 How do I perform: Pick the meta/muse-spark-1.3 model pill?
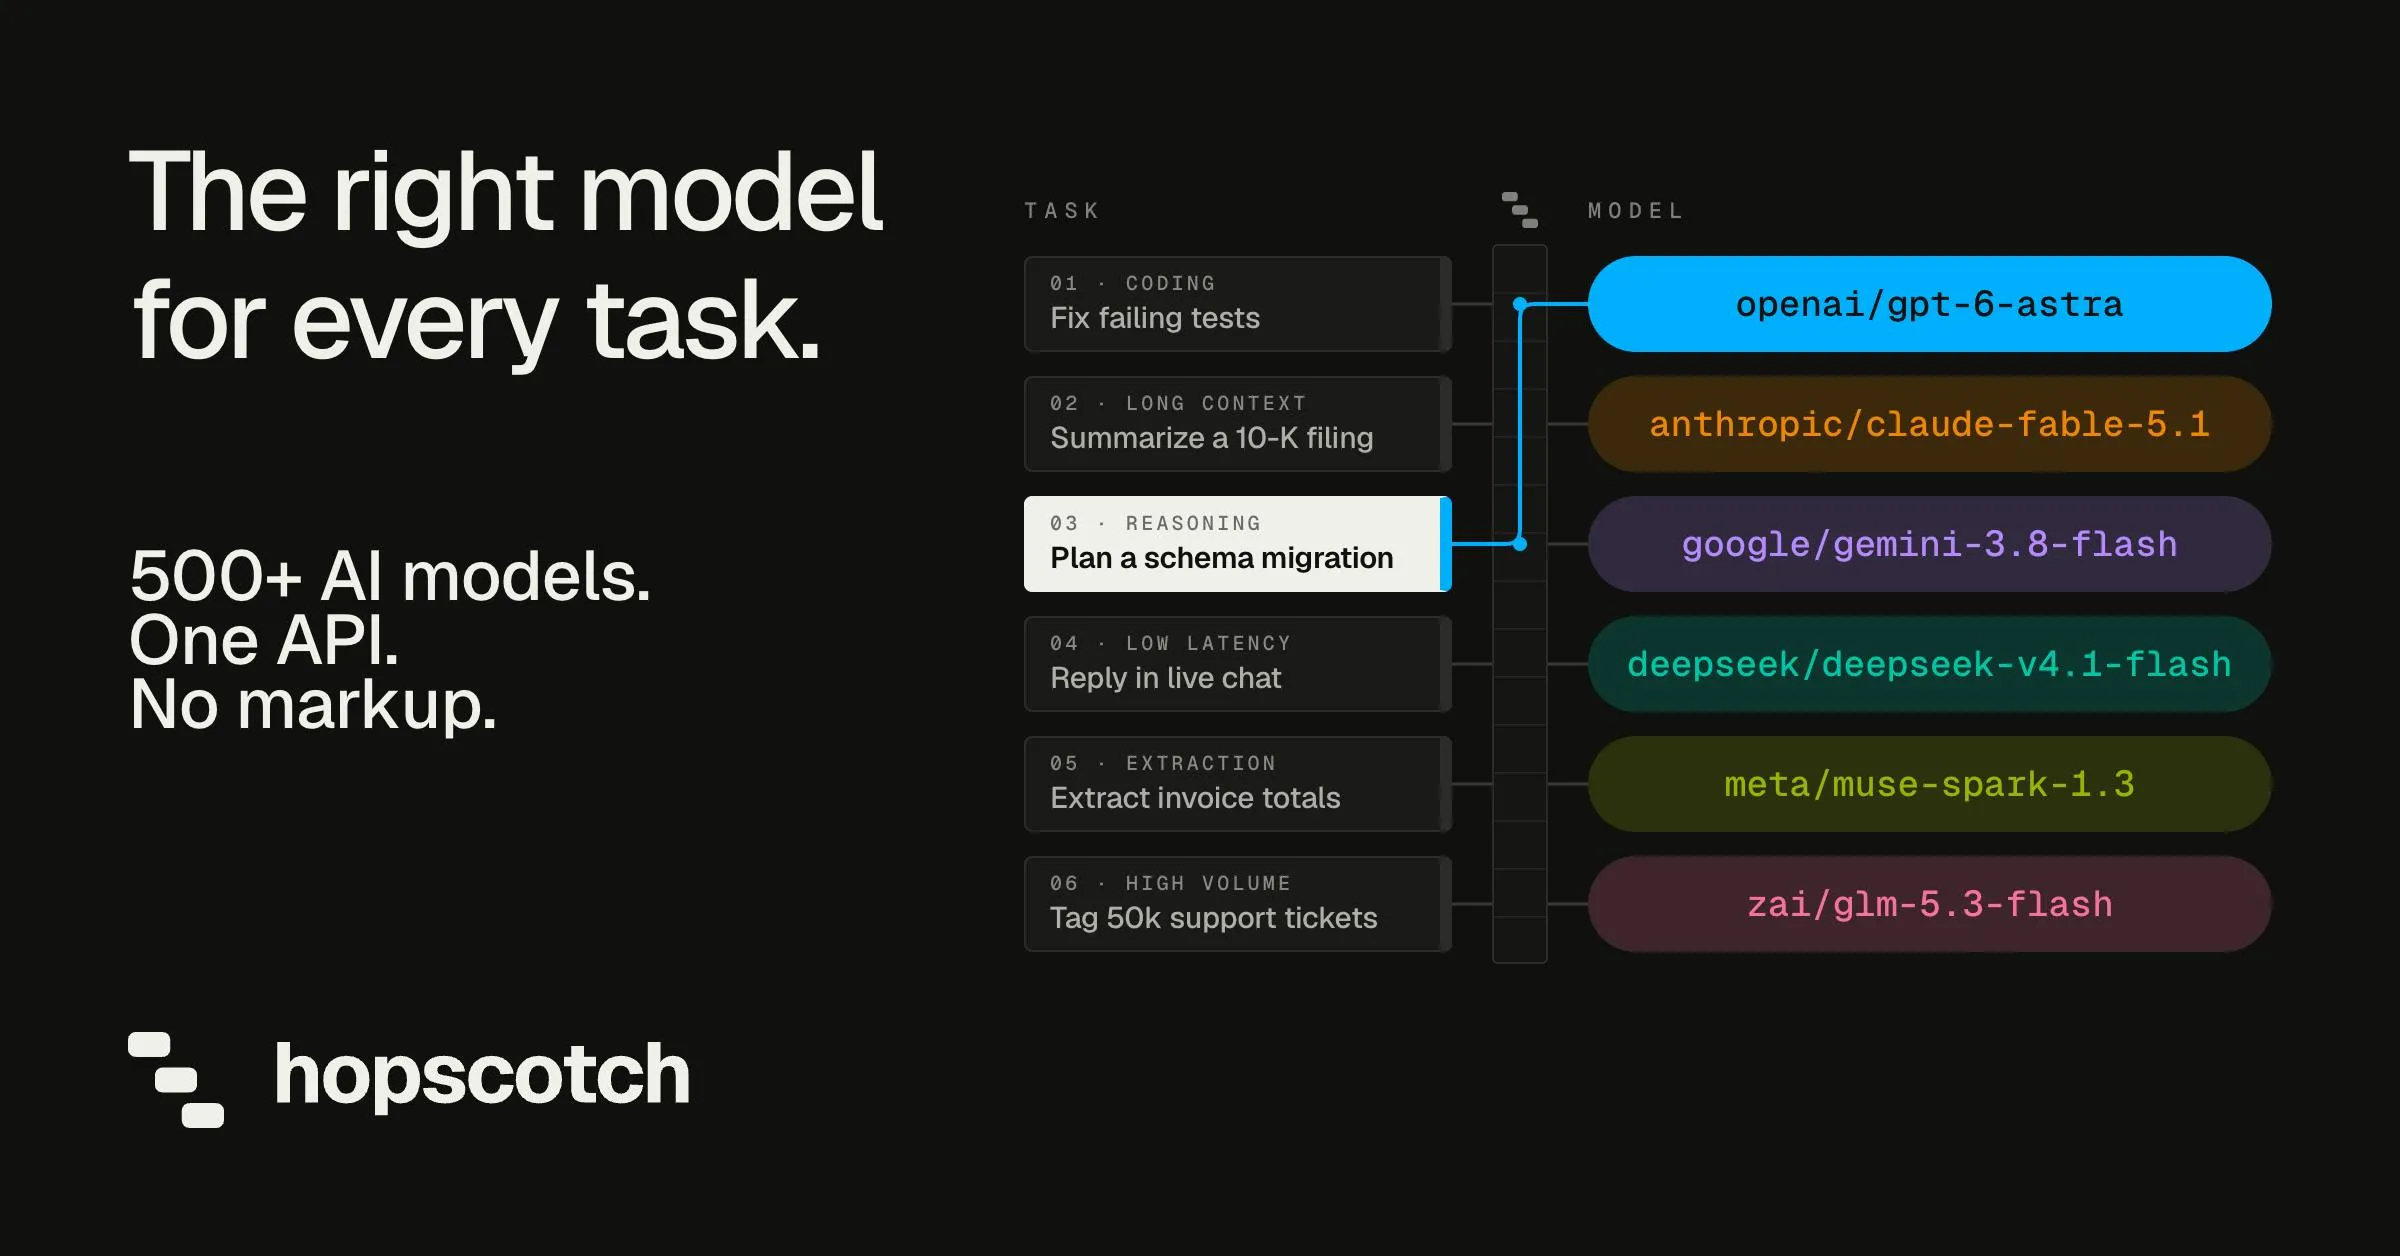pos(1930,784)
